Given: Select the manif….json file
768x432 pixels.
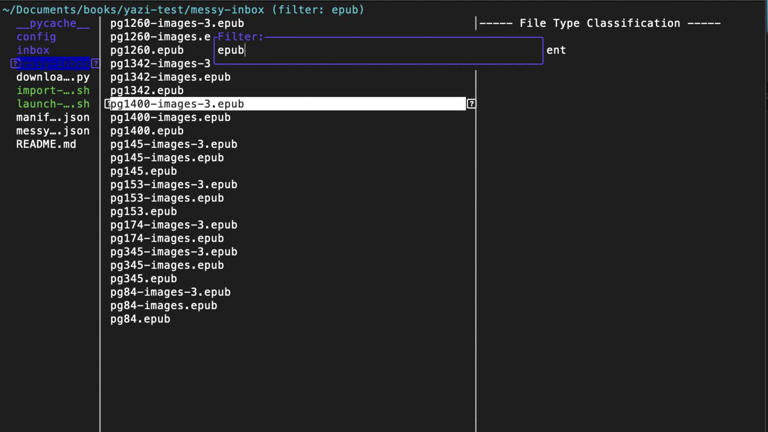Looking at the screenshot, I should point(52,117).
